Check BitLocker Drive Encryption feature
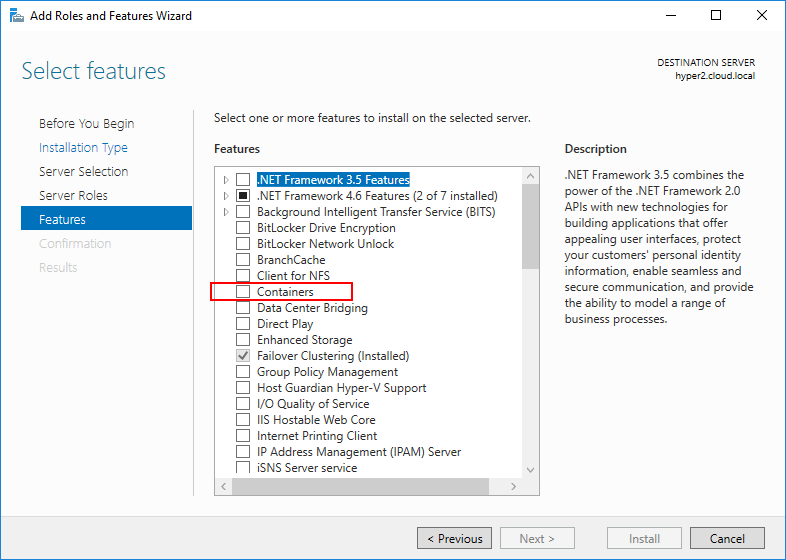The width and height of the screenshot is (786, 560). pos(243,228)
